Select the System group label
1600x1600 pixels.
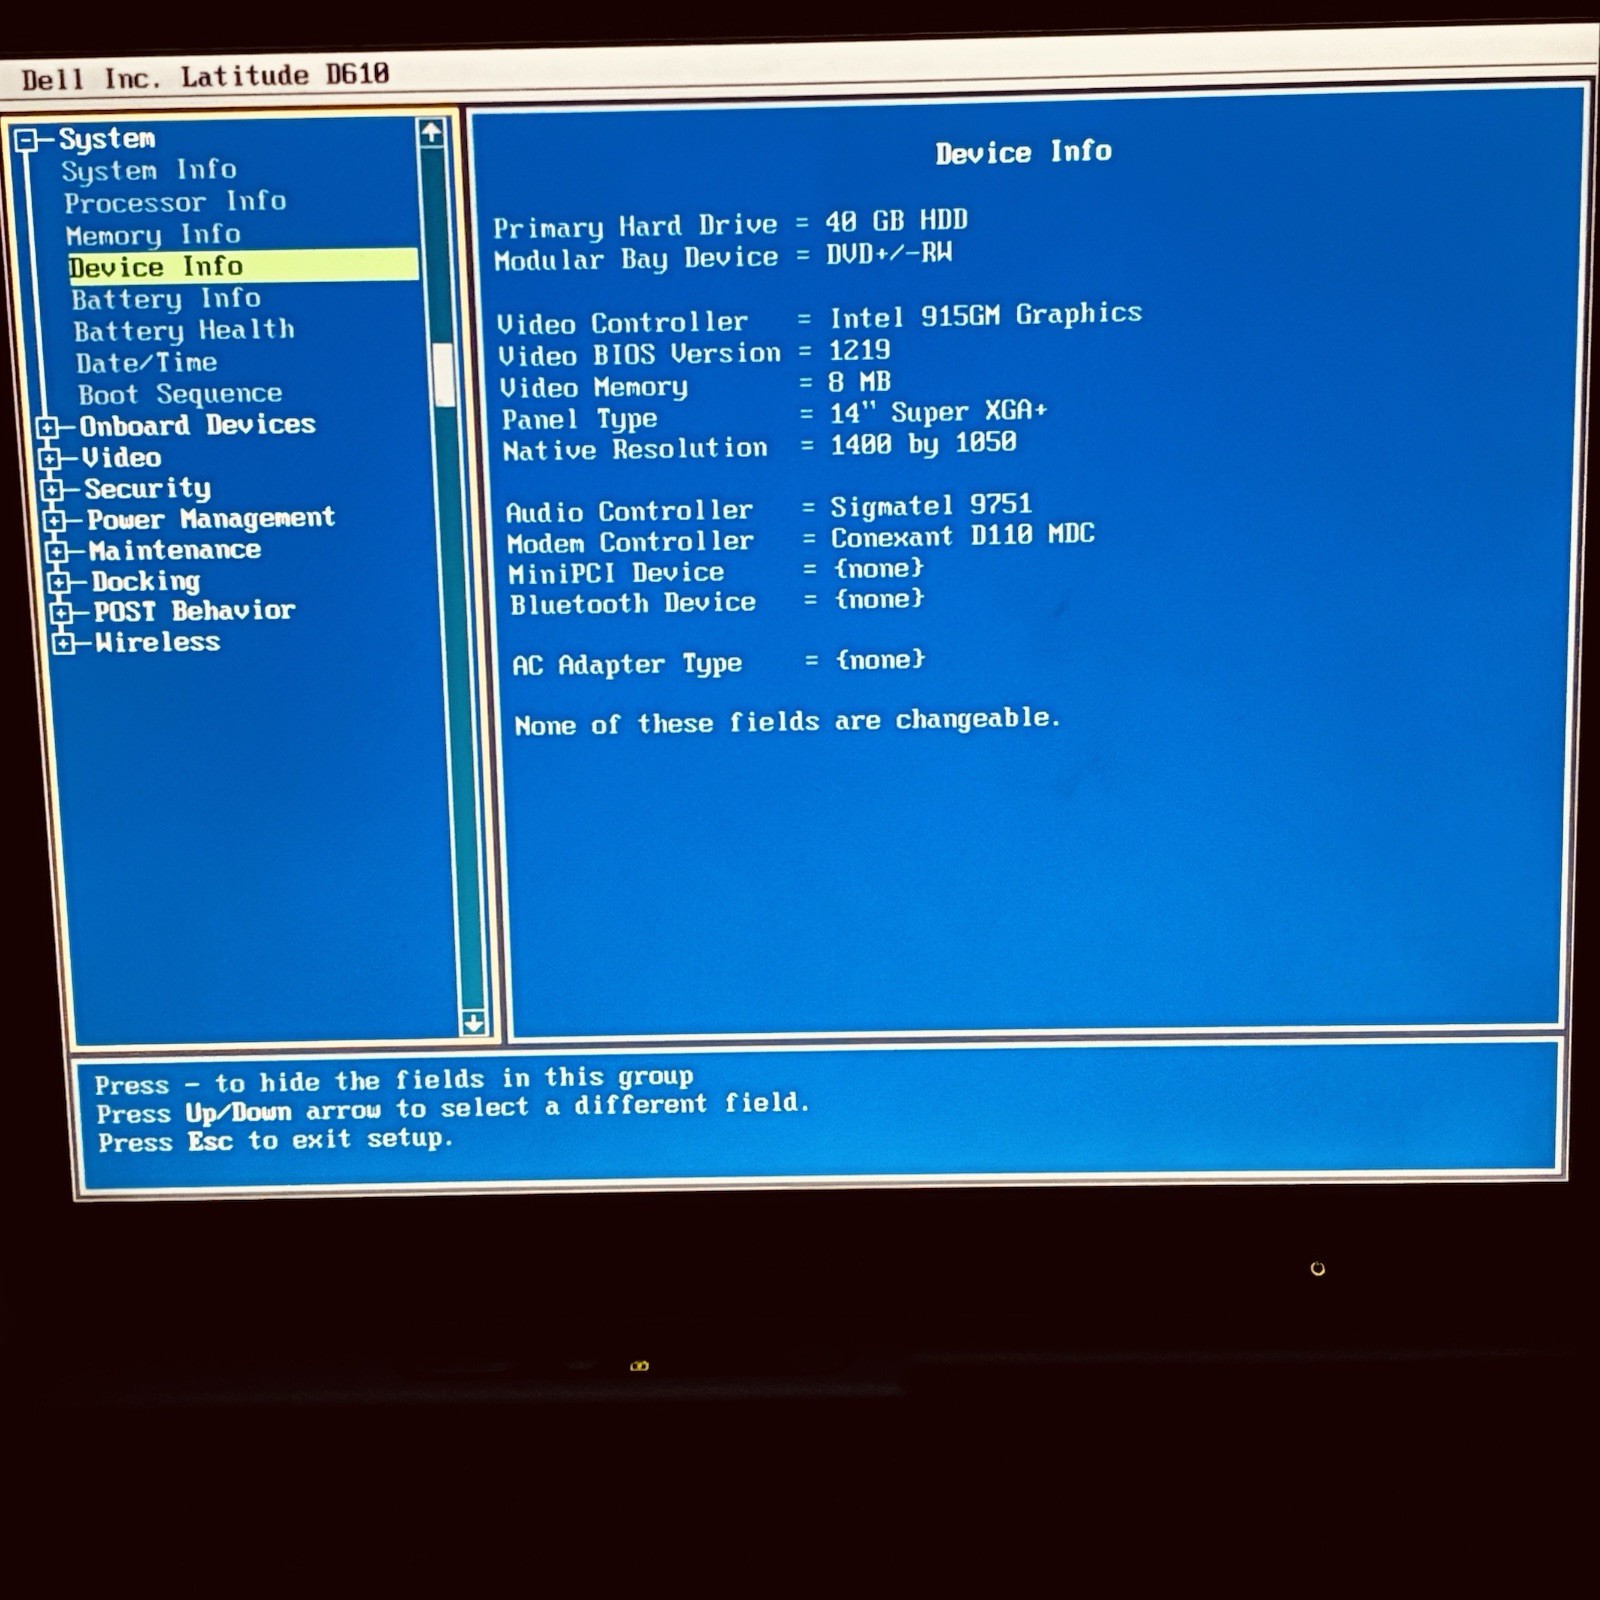tap(107, 138)
